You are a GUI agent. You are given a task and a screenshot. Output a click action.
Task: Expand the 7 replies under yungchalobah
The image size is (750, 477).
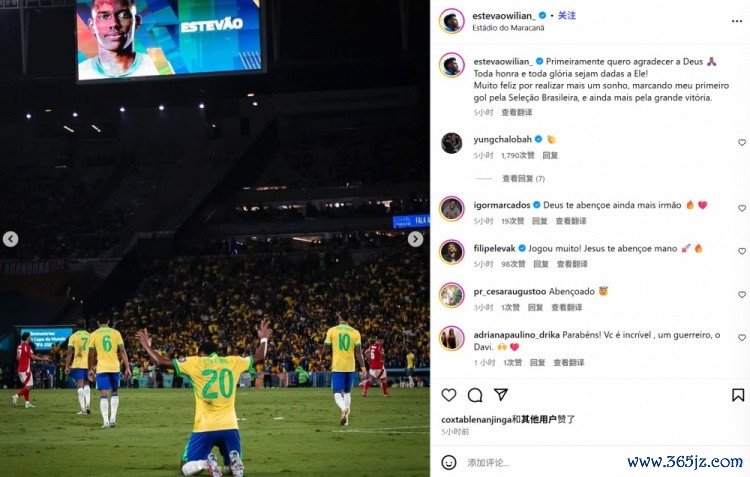523,178
